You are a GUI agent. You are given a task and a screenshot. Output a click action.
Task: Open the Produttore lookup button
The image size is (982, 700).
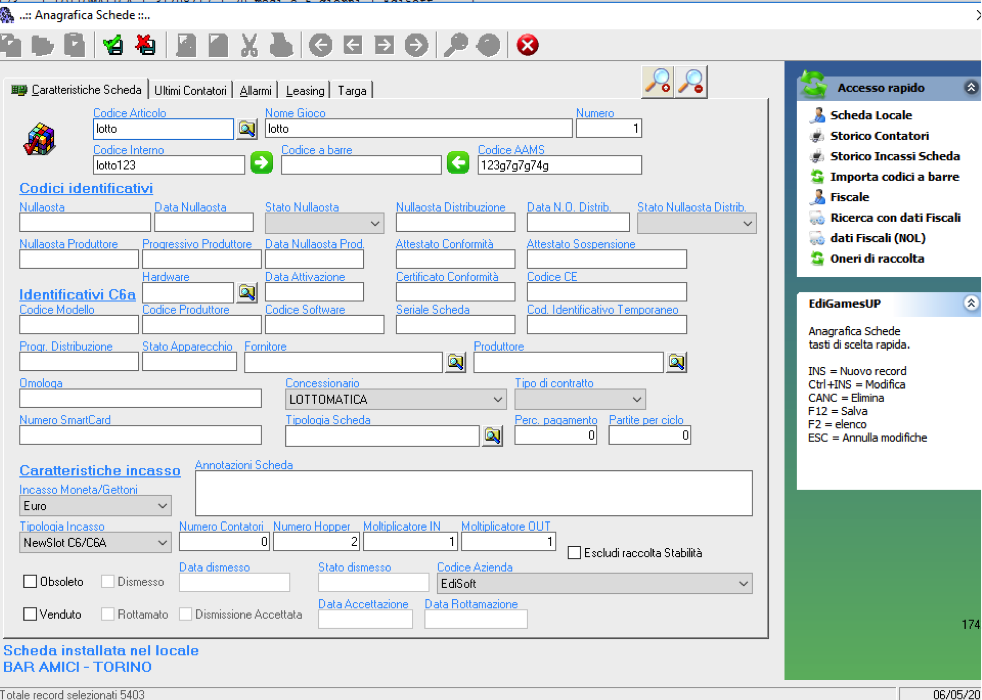pyautogui.click(x=676, y=362)
